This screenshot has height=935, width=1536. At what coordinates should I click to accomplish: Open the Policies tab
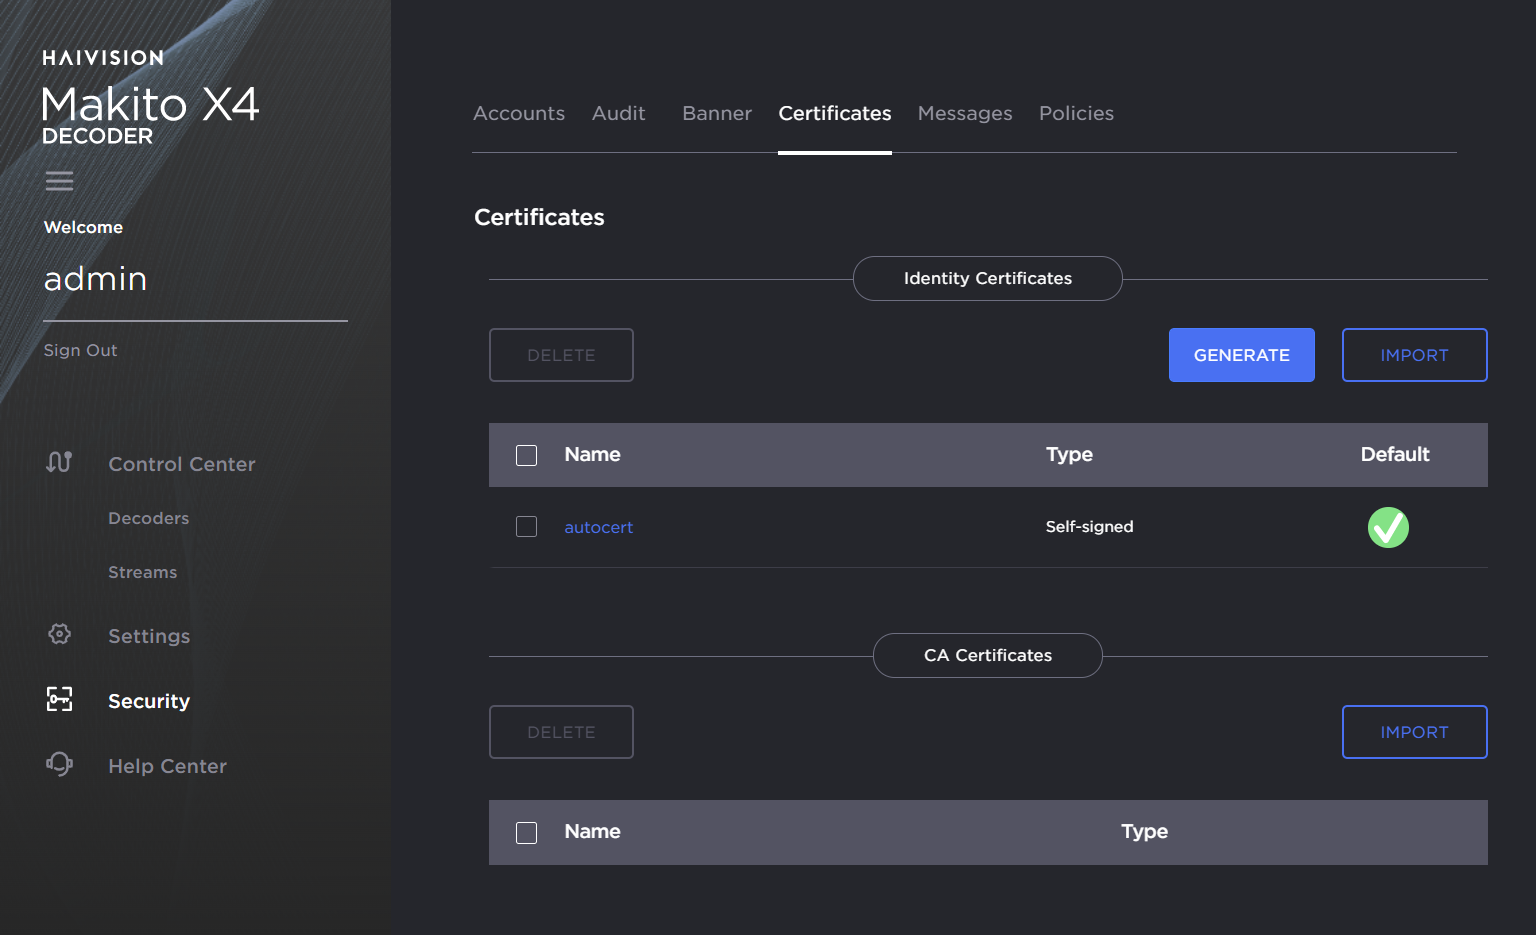(1076, 113)
